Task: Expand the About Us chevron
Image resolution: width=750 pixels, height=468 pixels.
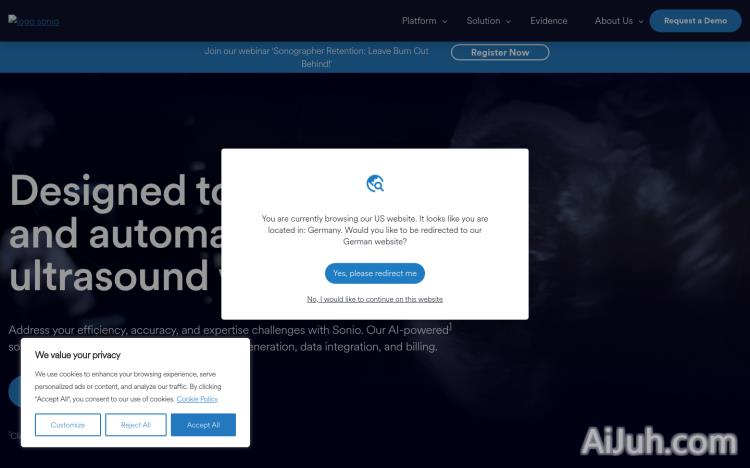Action: 640,21
